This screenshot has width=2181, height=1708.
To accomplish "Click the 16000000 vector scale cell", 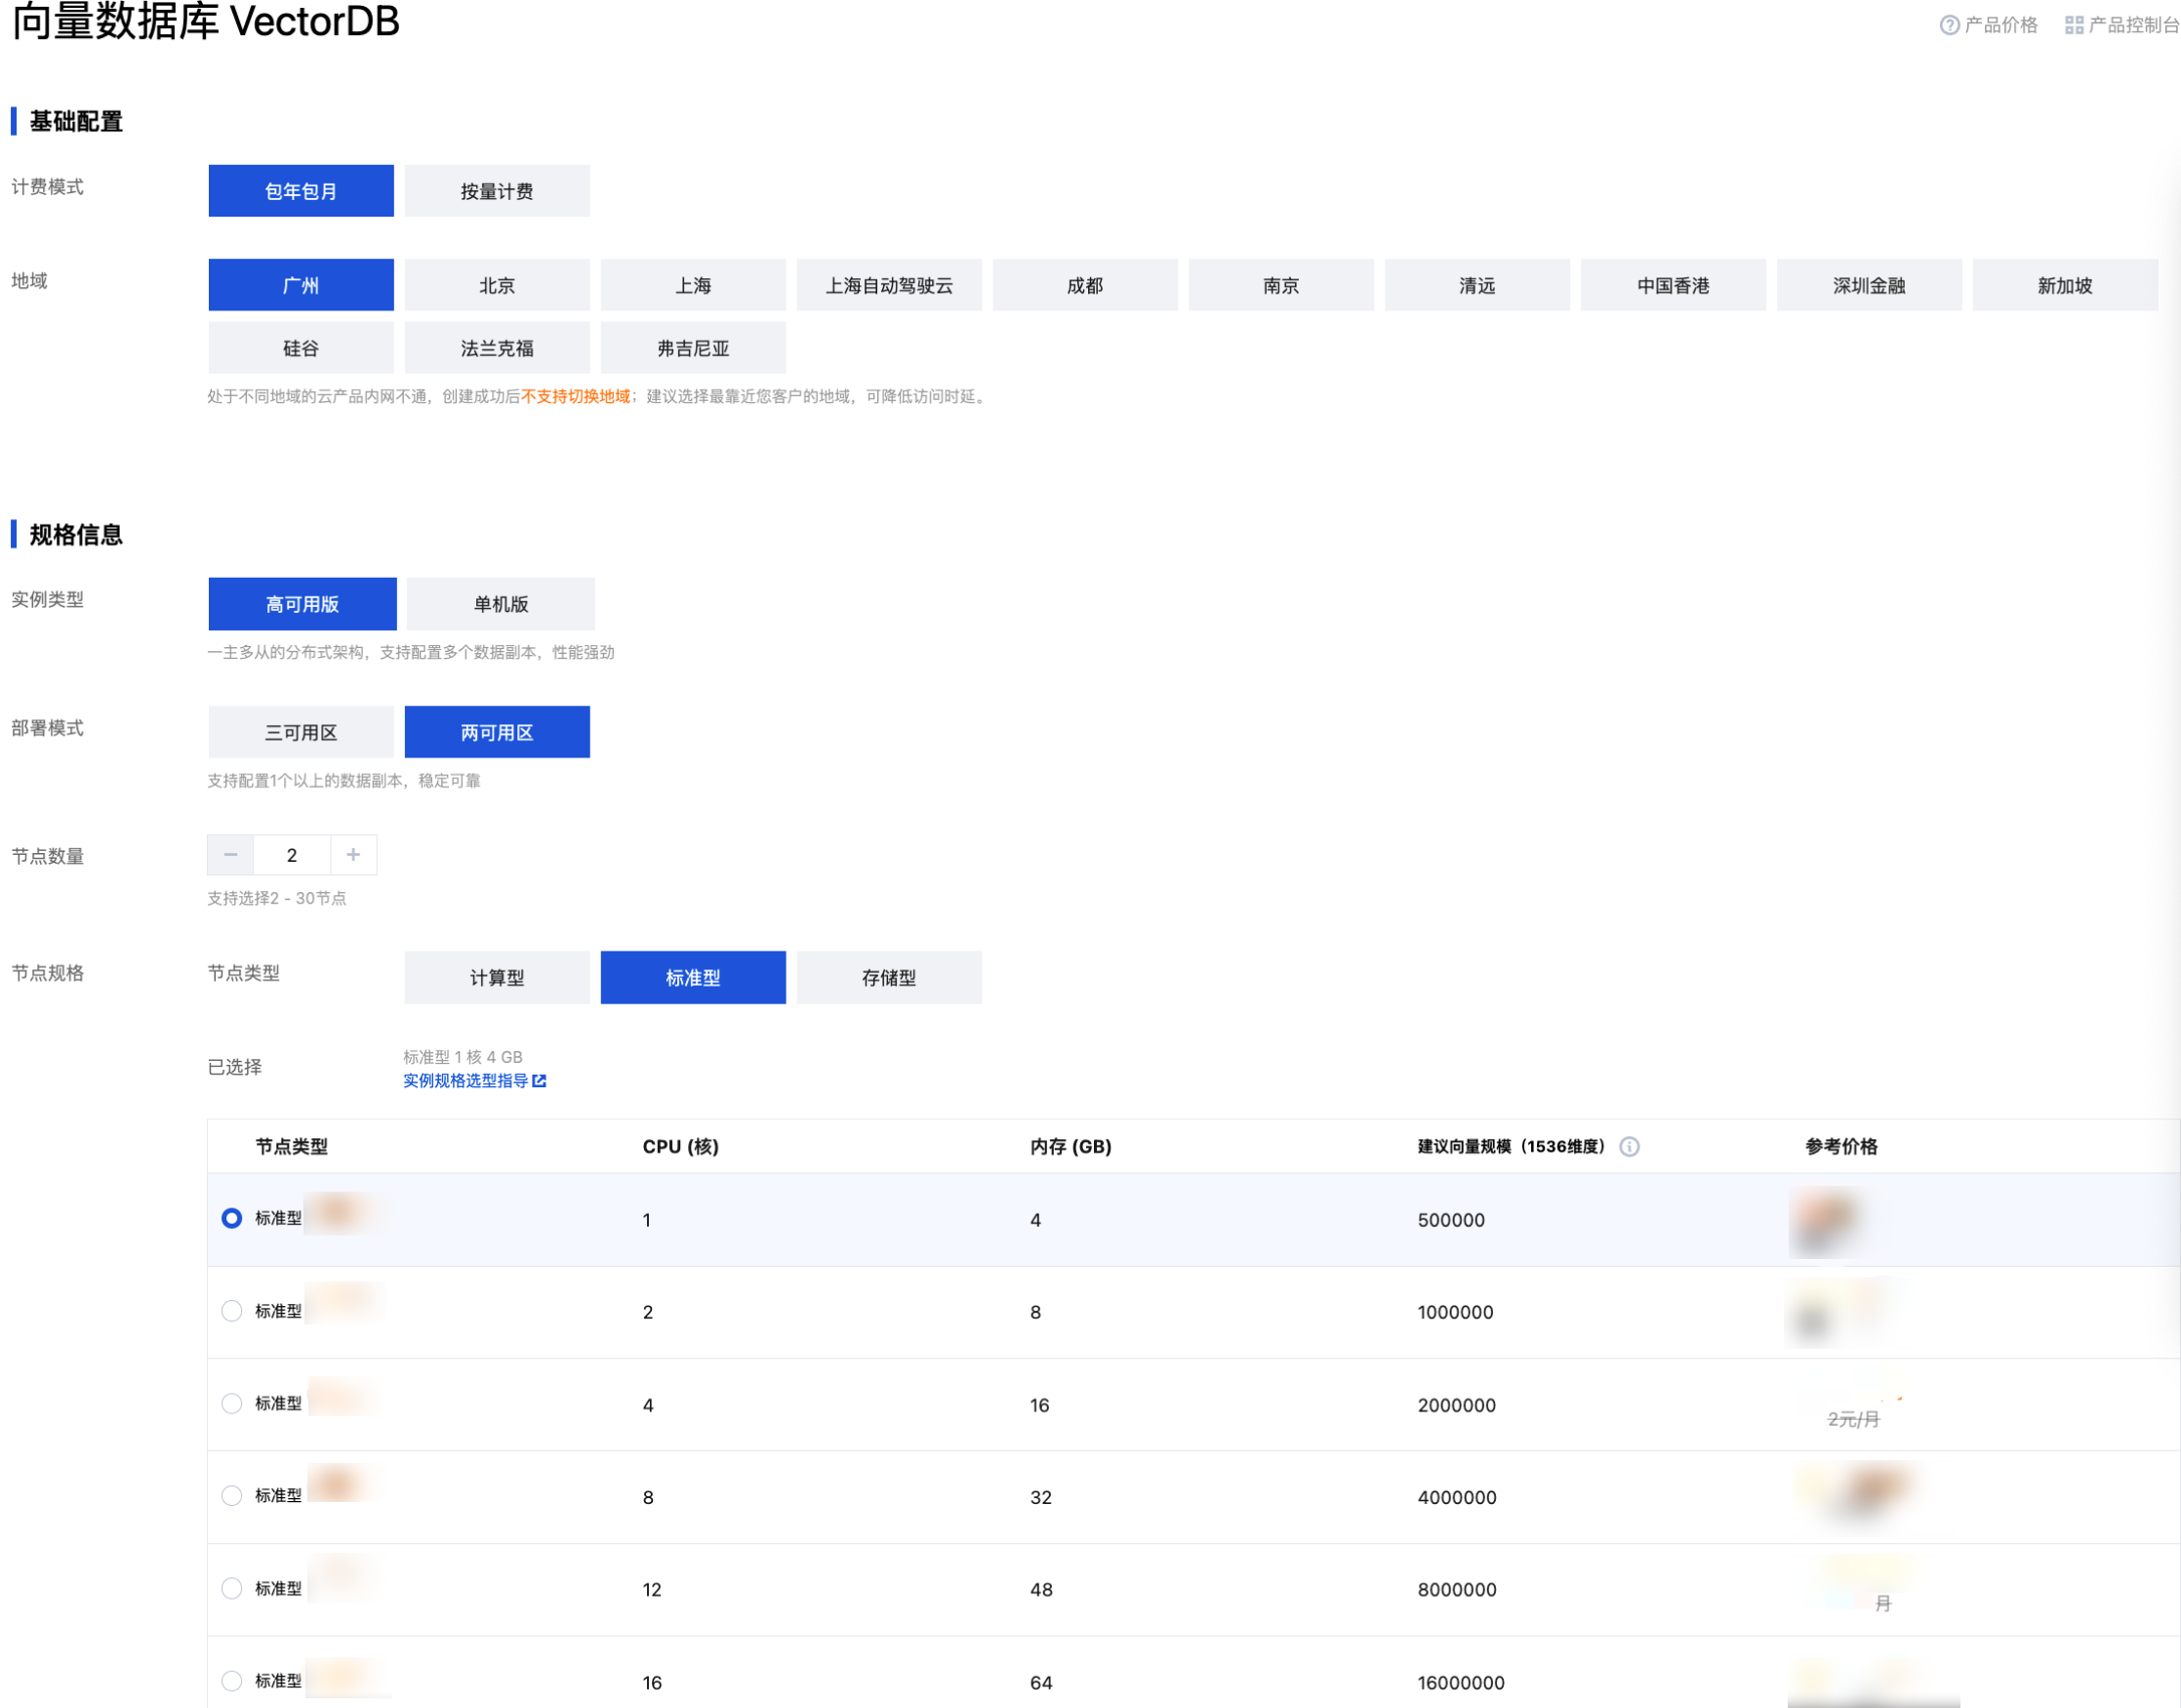I will click(1461, 1683).
